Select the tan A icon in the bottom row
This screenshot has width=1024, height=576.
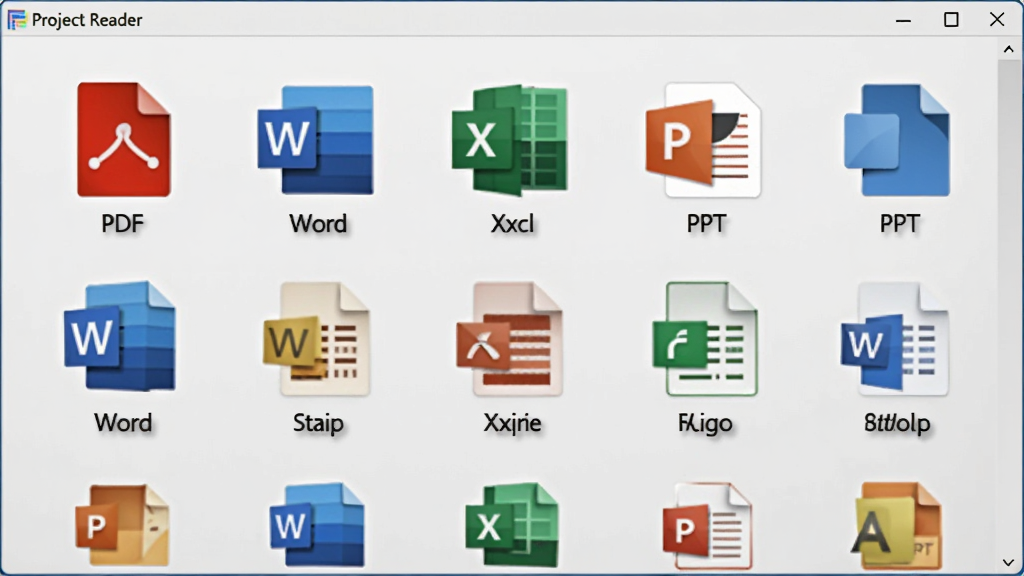[897, 526]
